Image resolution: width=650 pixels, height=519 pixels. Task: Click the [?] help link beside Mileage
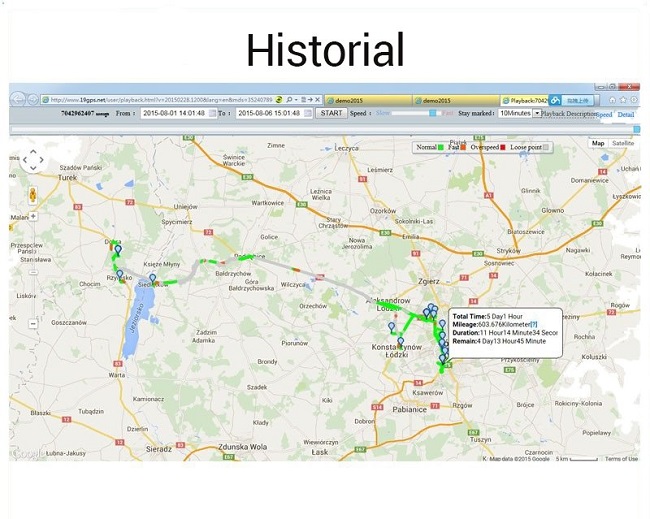[x=534, y=325]
